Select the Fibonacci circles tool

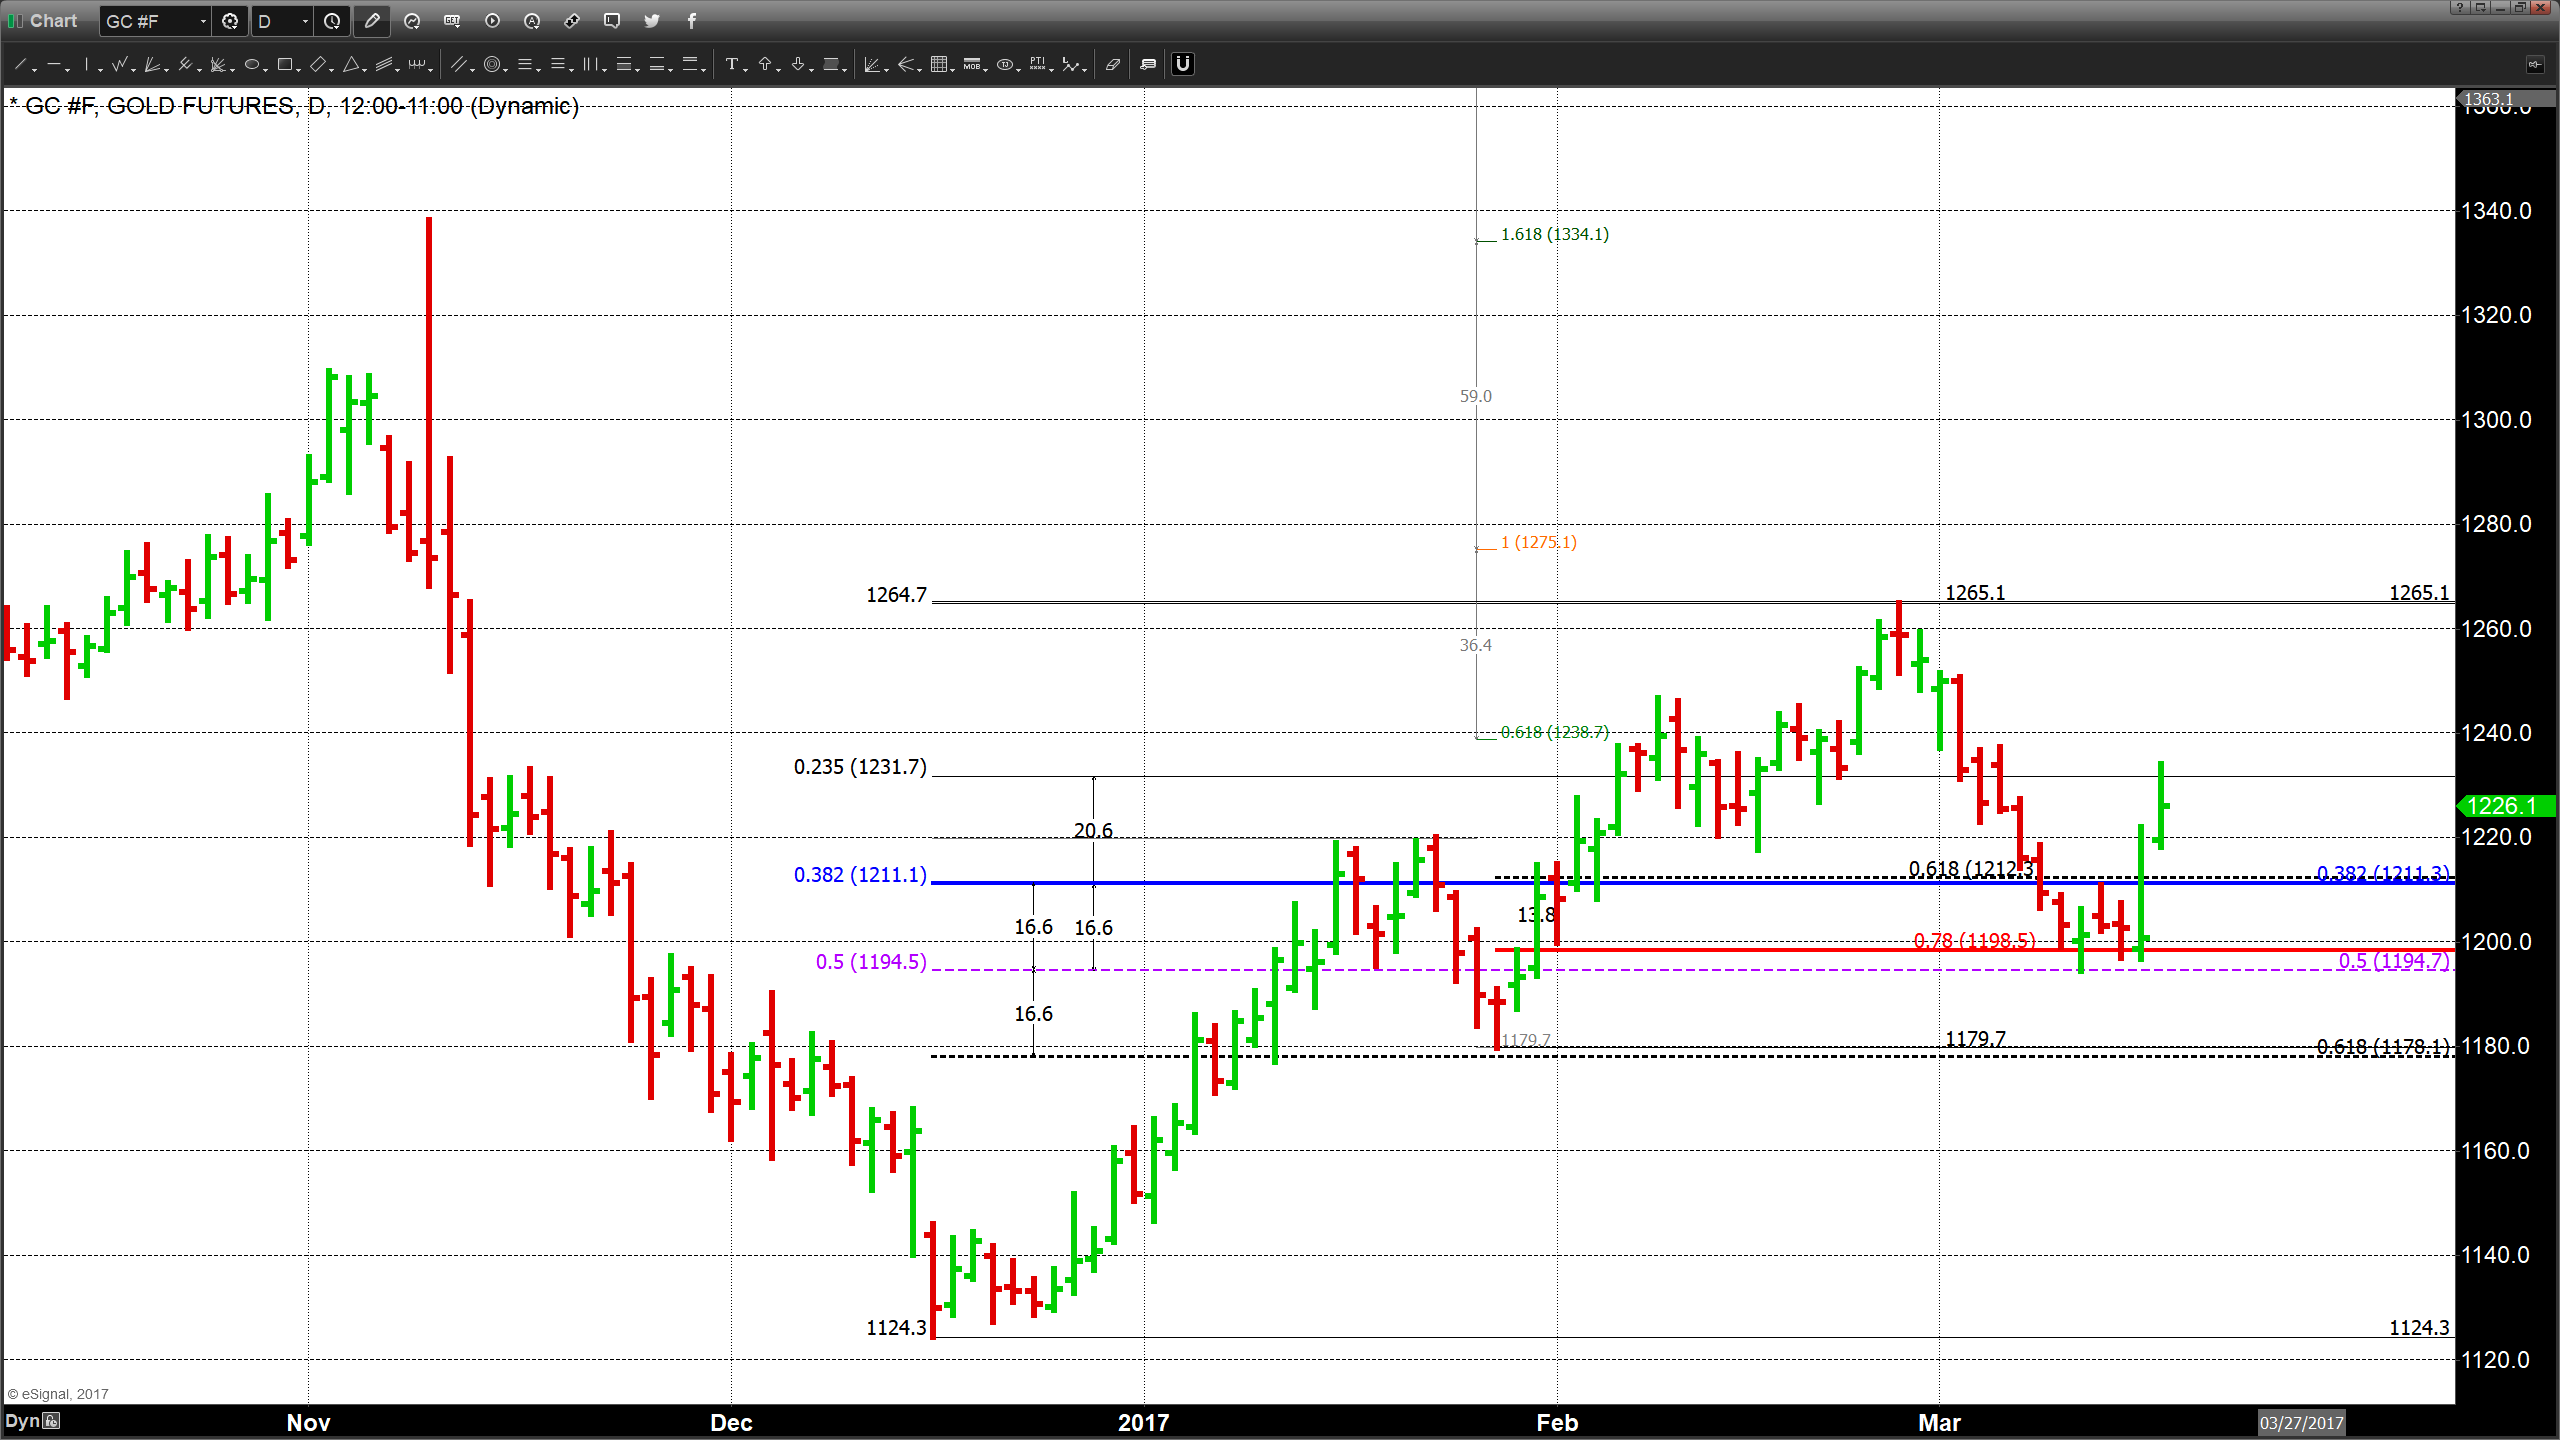[491, 65]
